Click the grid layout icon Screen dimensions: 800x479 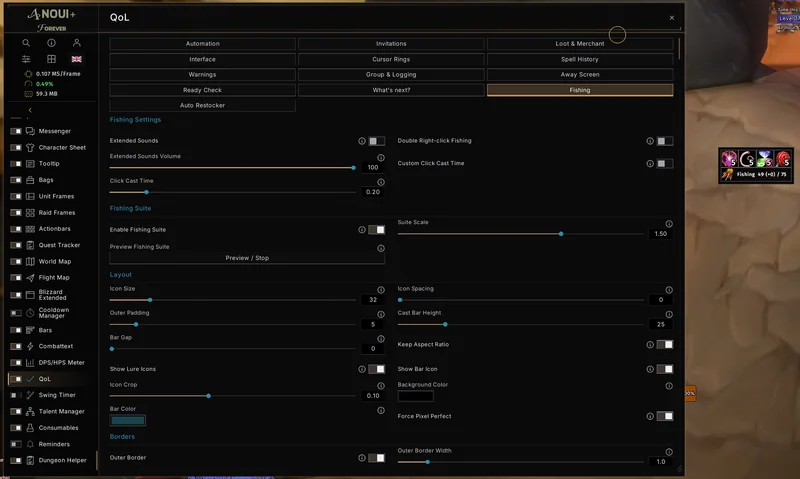click(x=52, y=59)
